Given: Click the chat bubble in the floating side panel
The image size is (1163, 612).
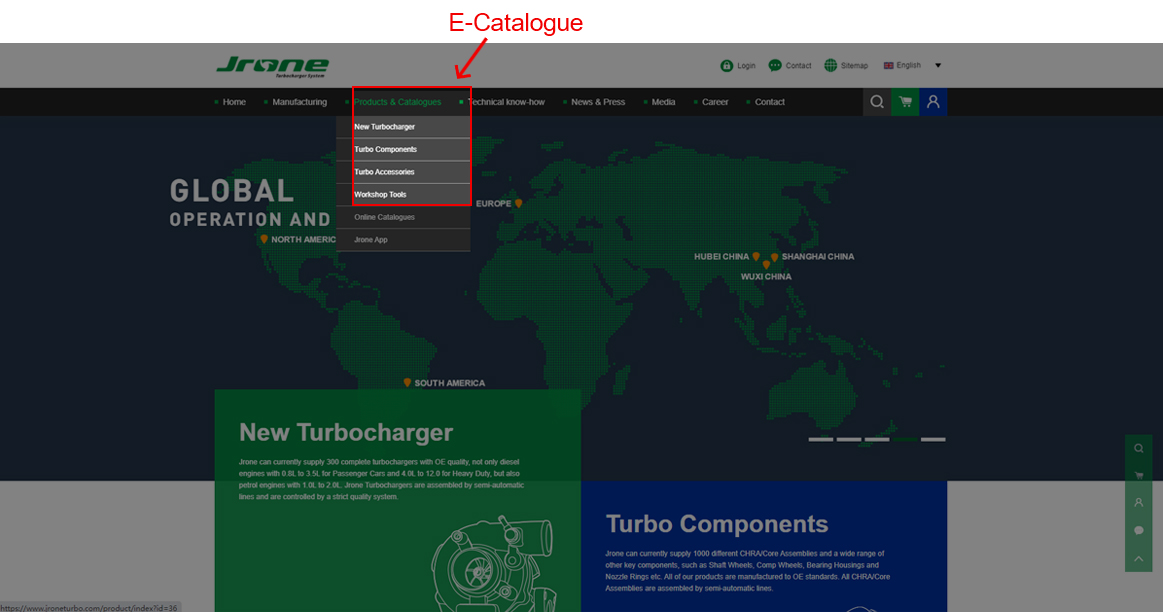Looking at the screenshot, I should tap(1139, 530).
